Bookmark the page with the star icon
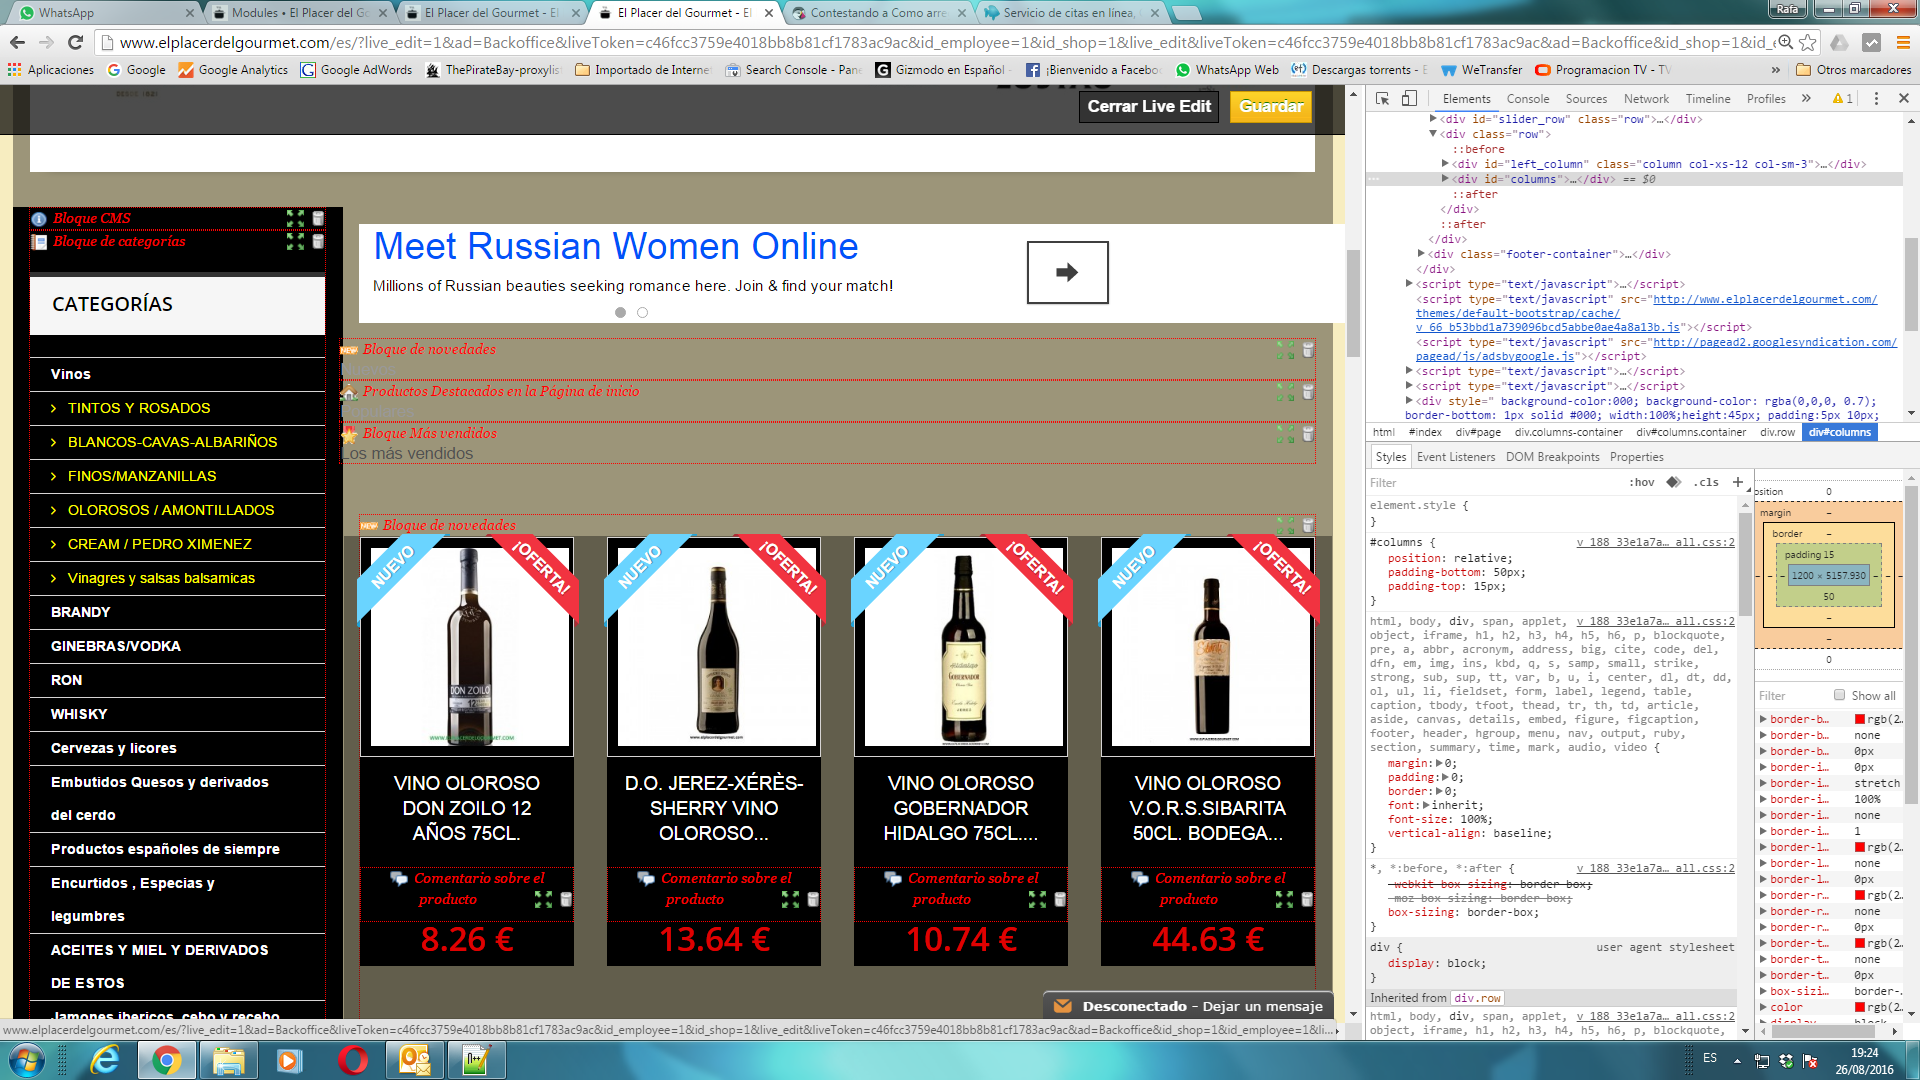This screenshot has height=1080, width=1920. pyautogui.click(x=1808, y=42)
